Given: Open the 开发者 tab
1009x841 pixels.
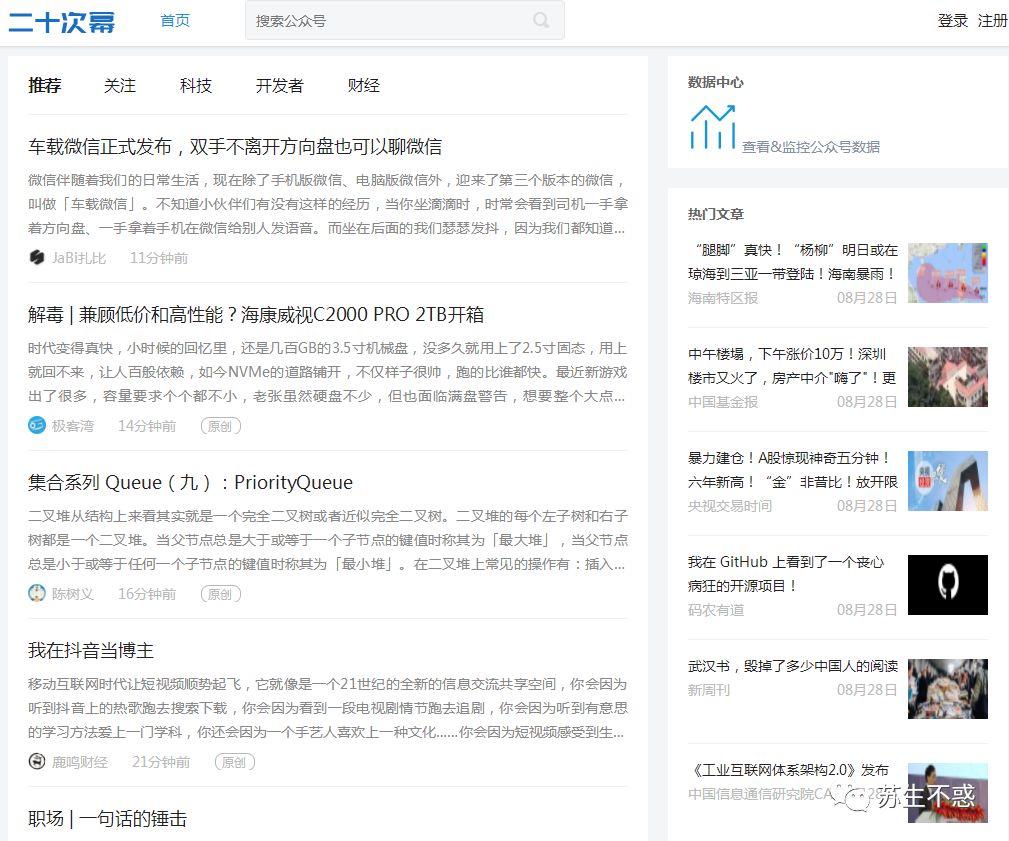Looking at the screenshot, I should 279,85.
